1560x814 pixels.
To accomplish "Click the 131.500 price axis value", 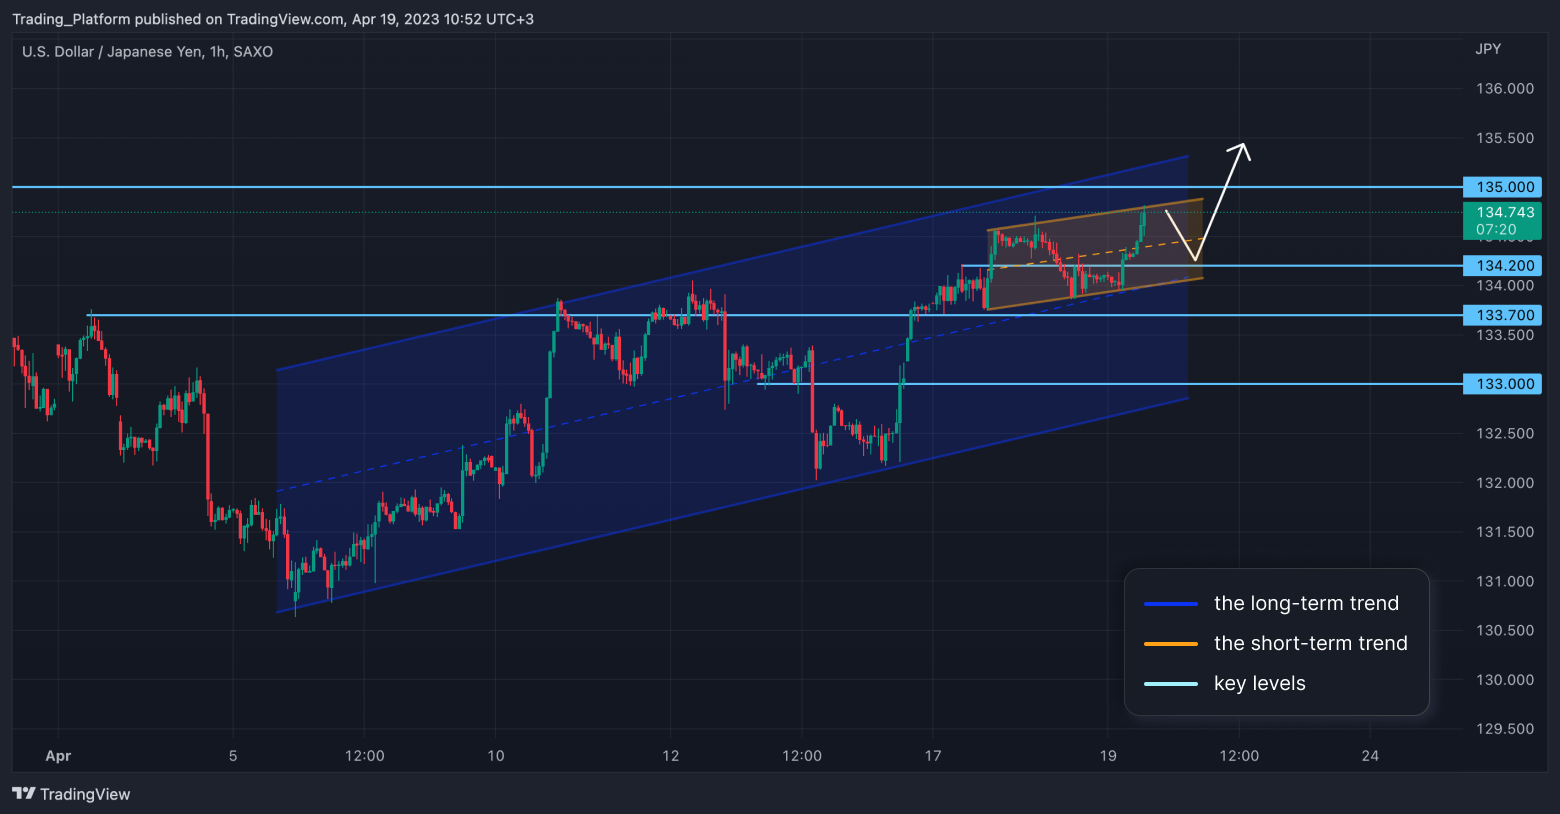I will tap(1505, 532).
